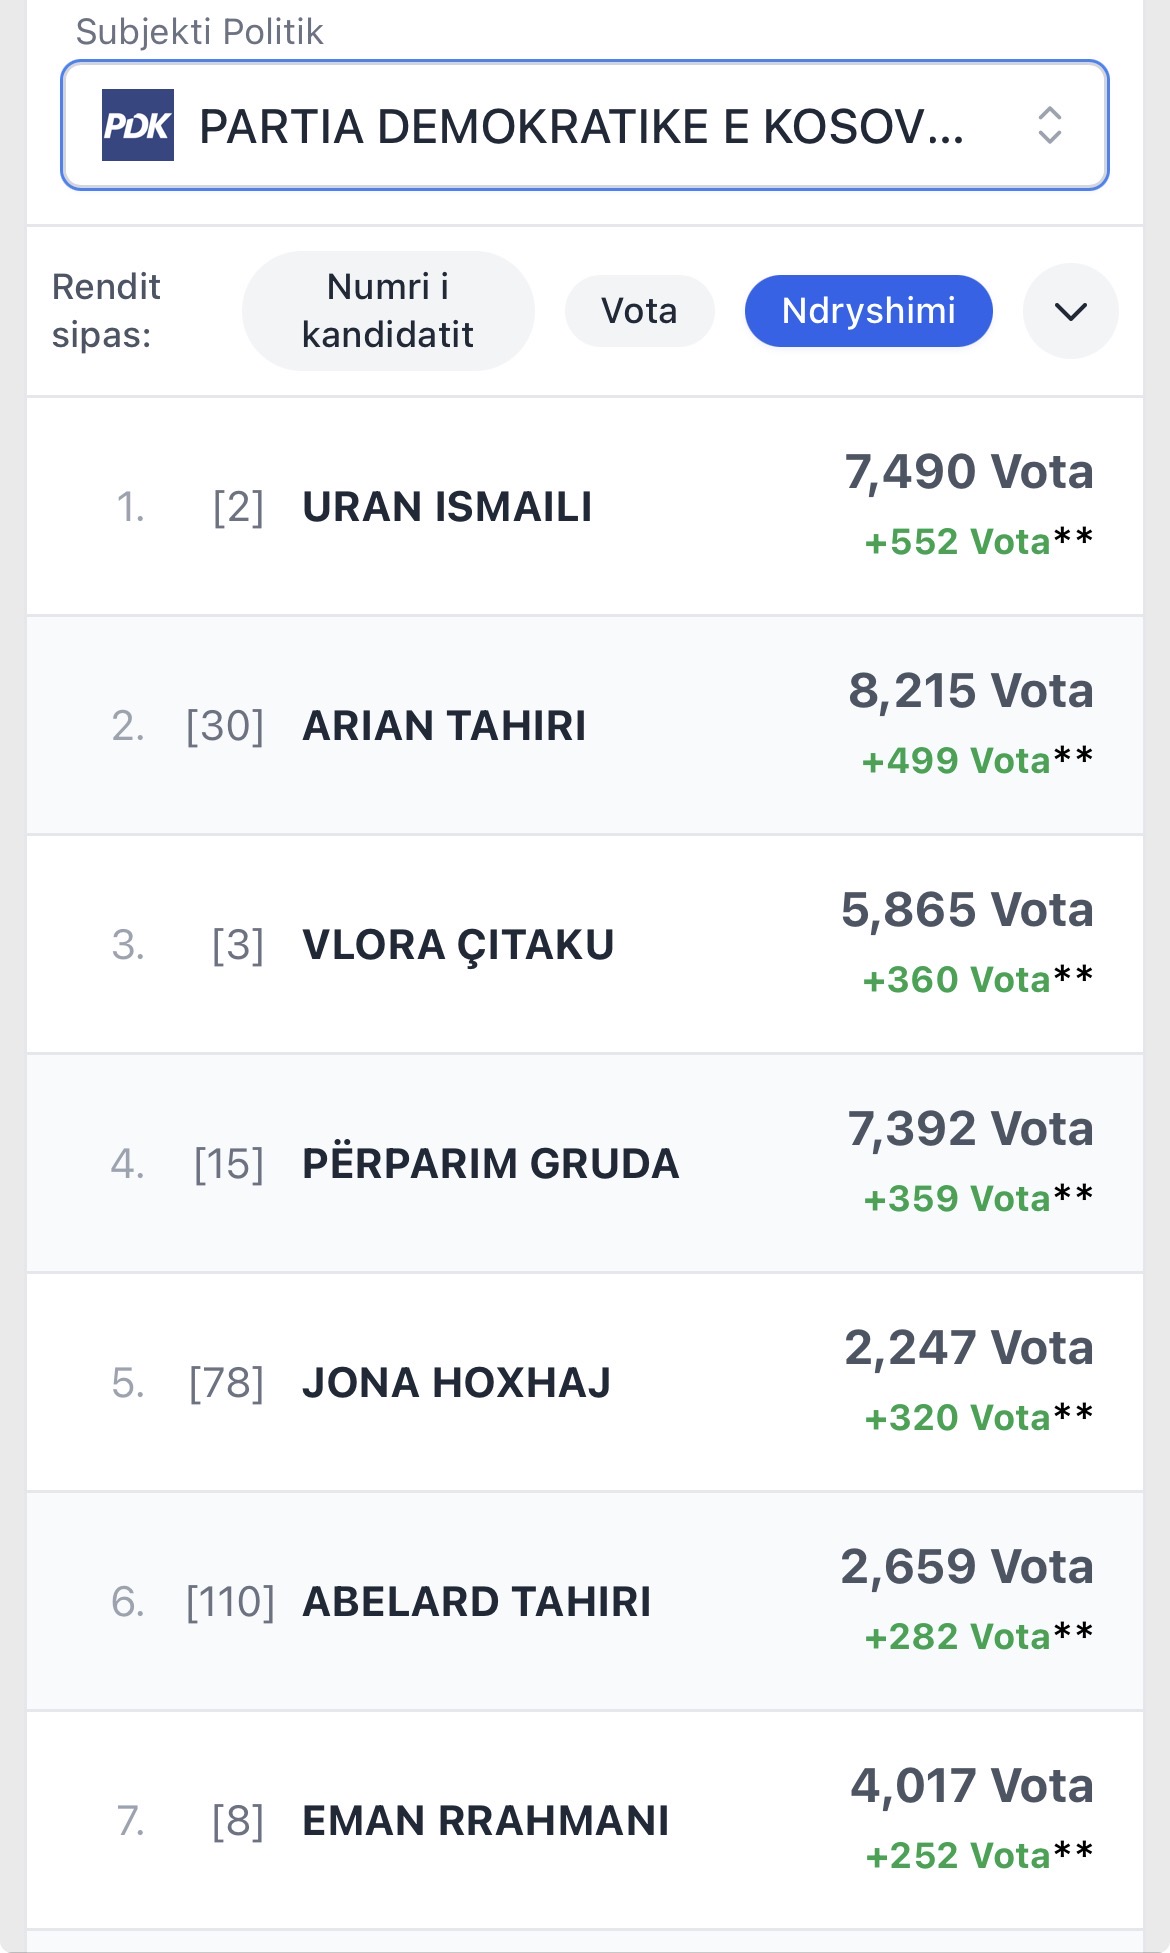Open Eman Rrahmani's entry
Viewport: 1170px width, 1953px height.
tap(485, 1821)
